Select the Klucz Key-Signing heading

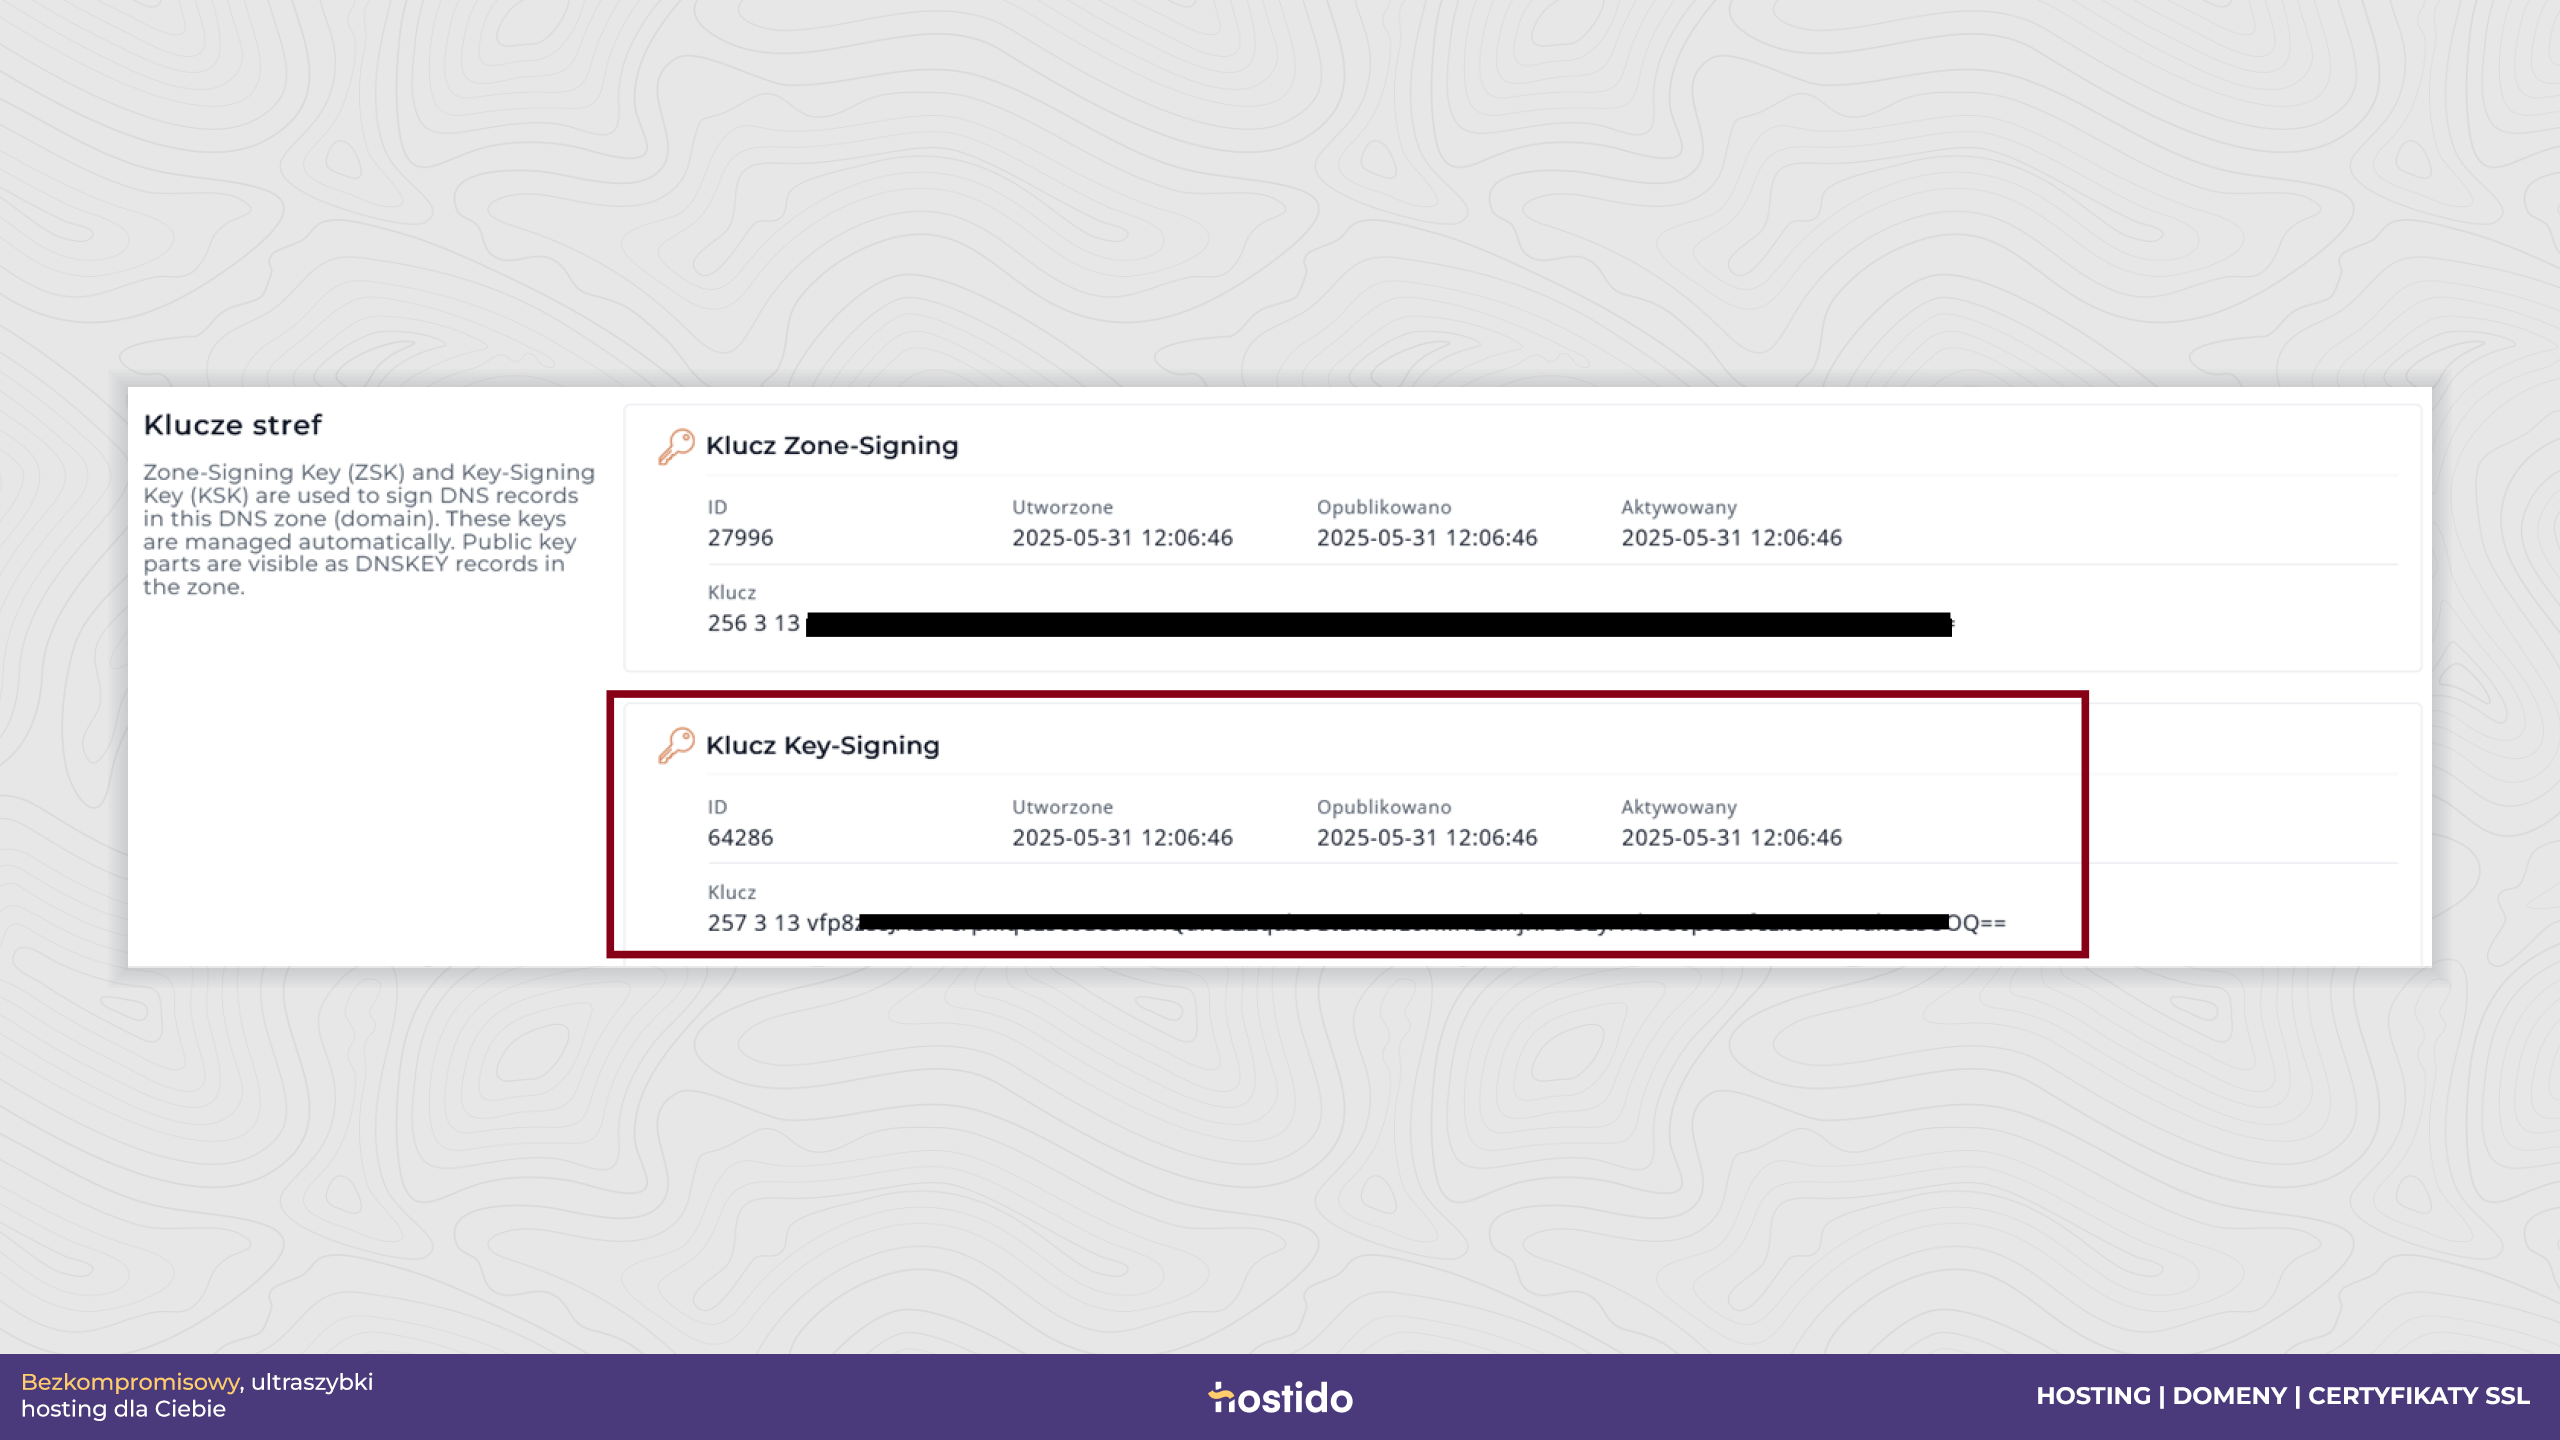[x=823, y=746]
